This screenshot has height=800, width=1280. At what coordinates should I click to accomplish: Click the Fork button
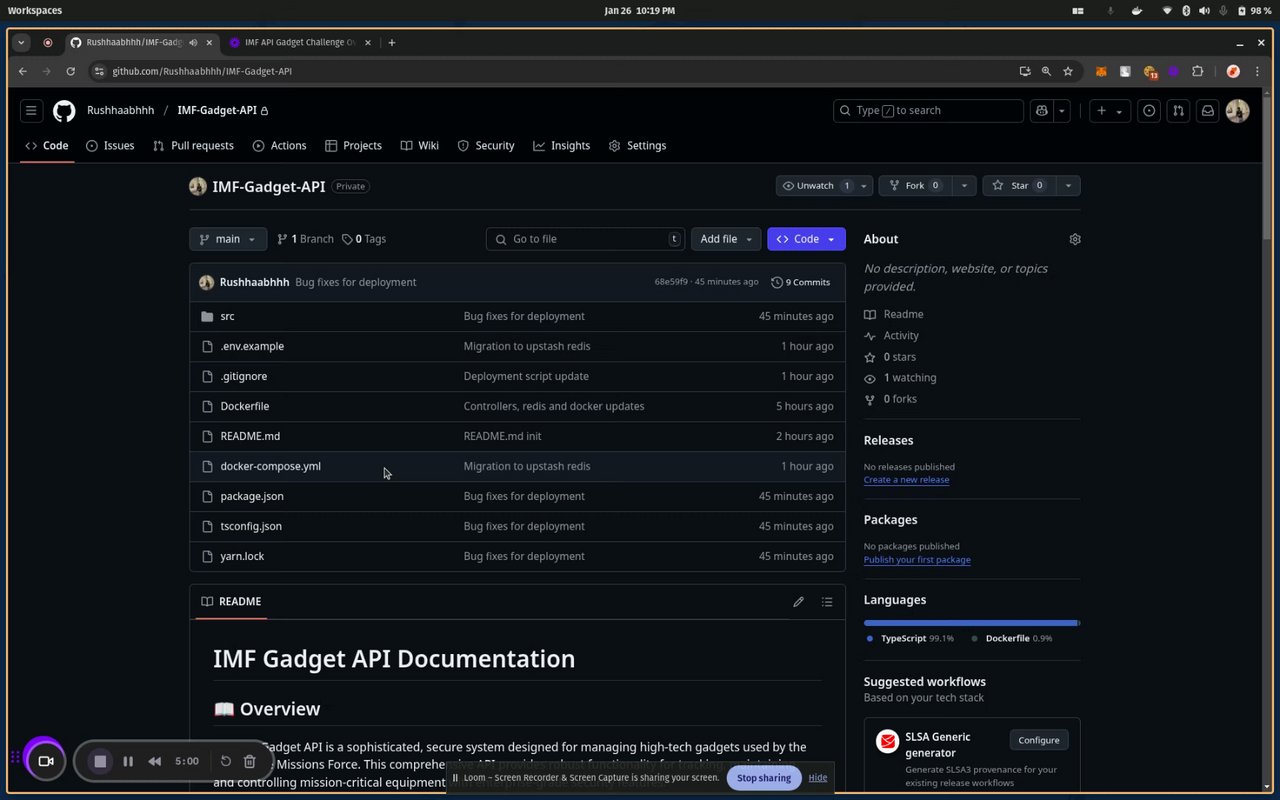click(915, 186)
